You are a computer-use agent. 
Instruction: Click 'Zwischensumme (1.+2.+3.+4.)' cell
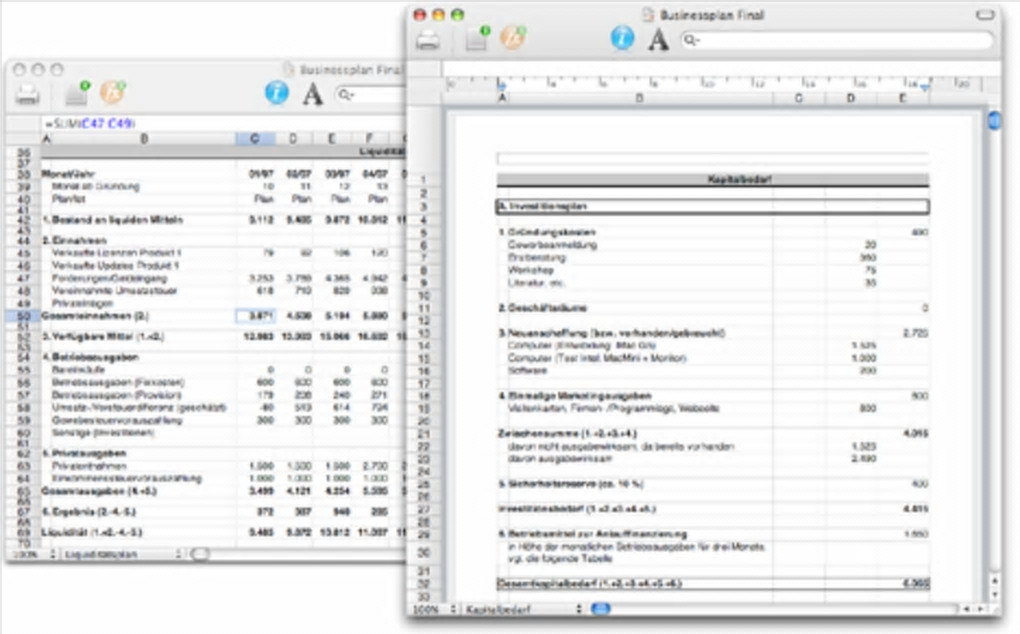pos(567,433)
